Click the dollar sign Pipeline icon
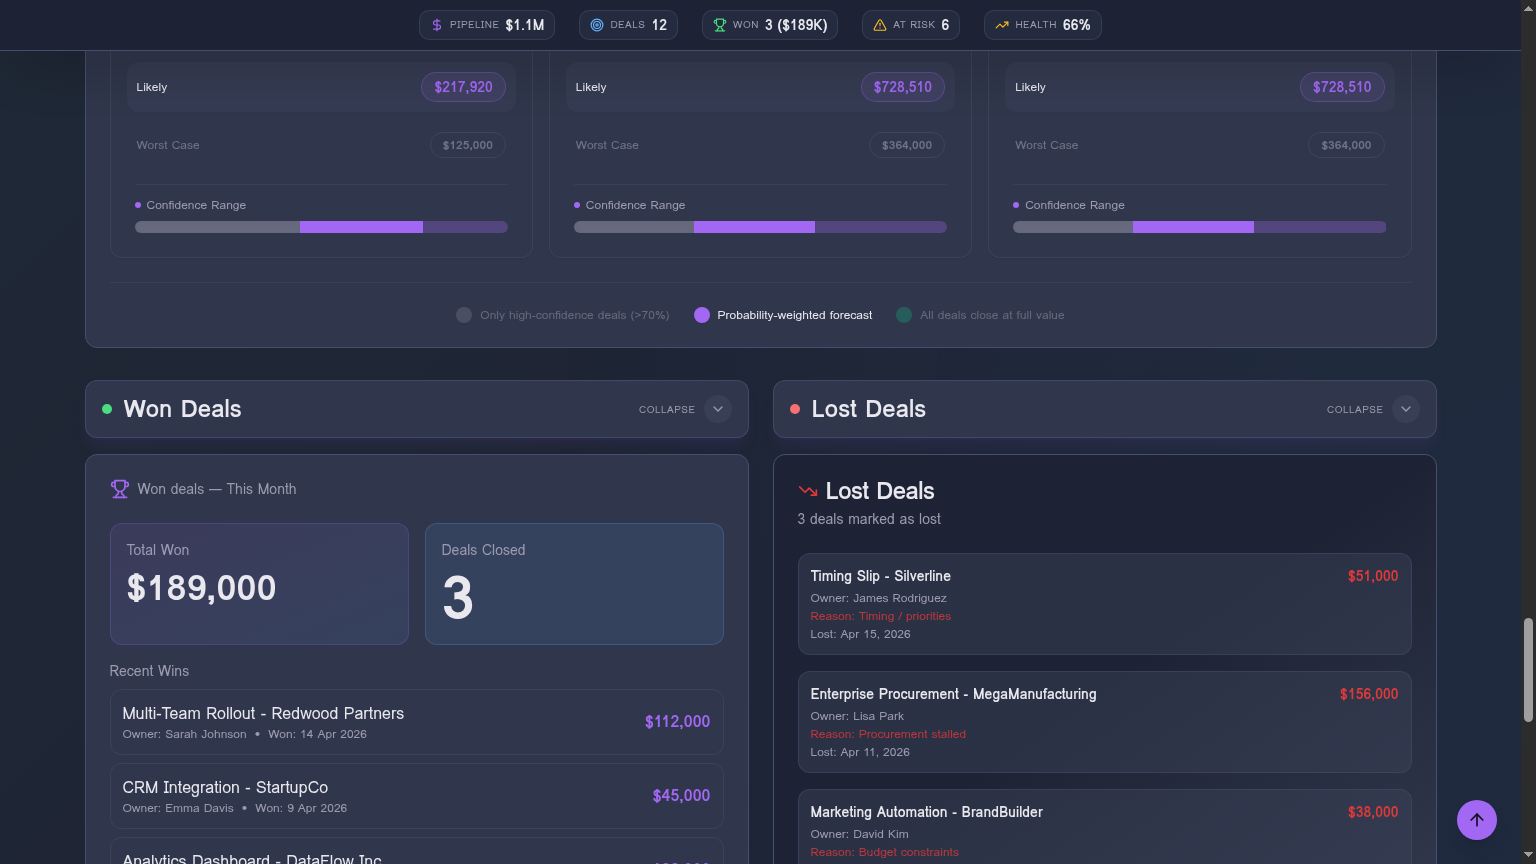 pyautogui.click(x=437, y=25)
